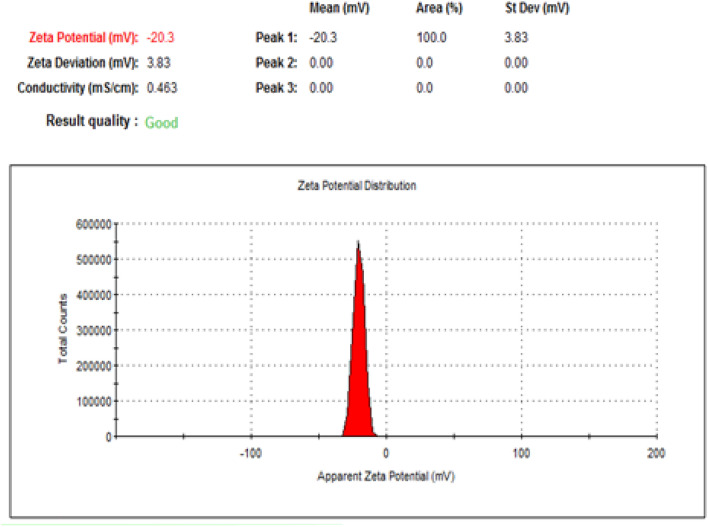Click the -100 tick on the x-axis
This screenshot has height=527, width=708.
pyautogui.click(x=250, y=453)
